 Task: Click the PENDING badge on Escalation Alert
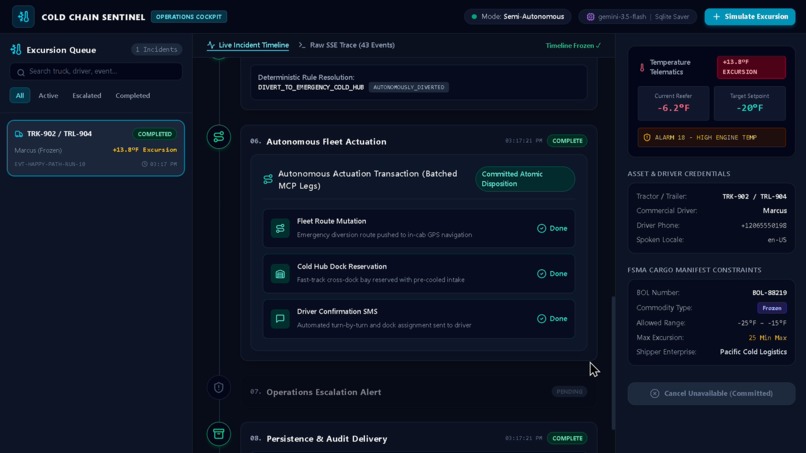pos(569,392)
